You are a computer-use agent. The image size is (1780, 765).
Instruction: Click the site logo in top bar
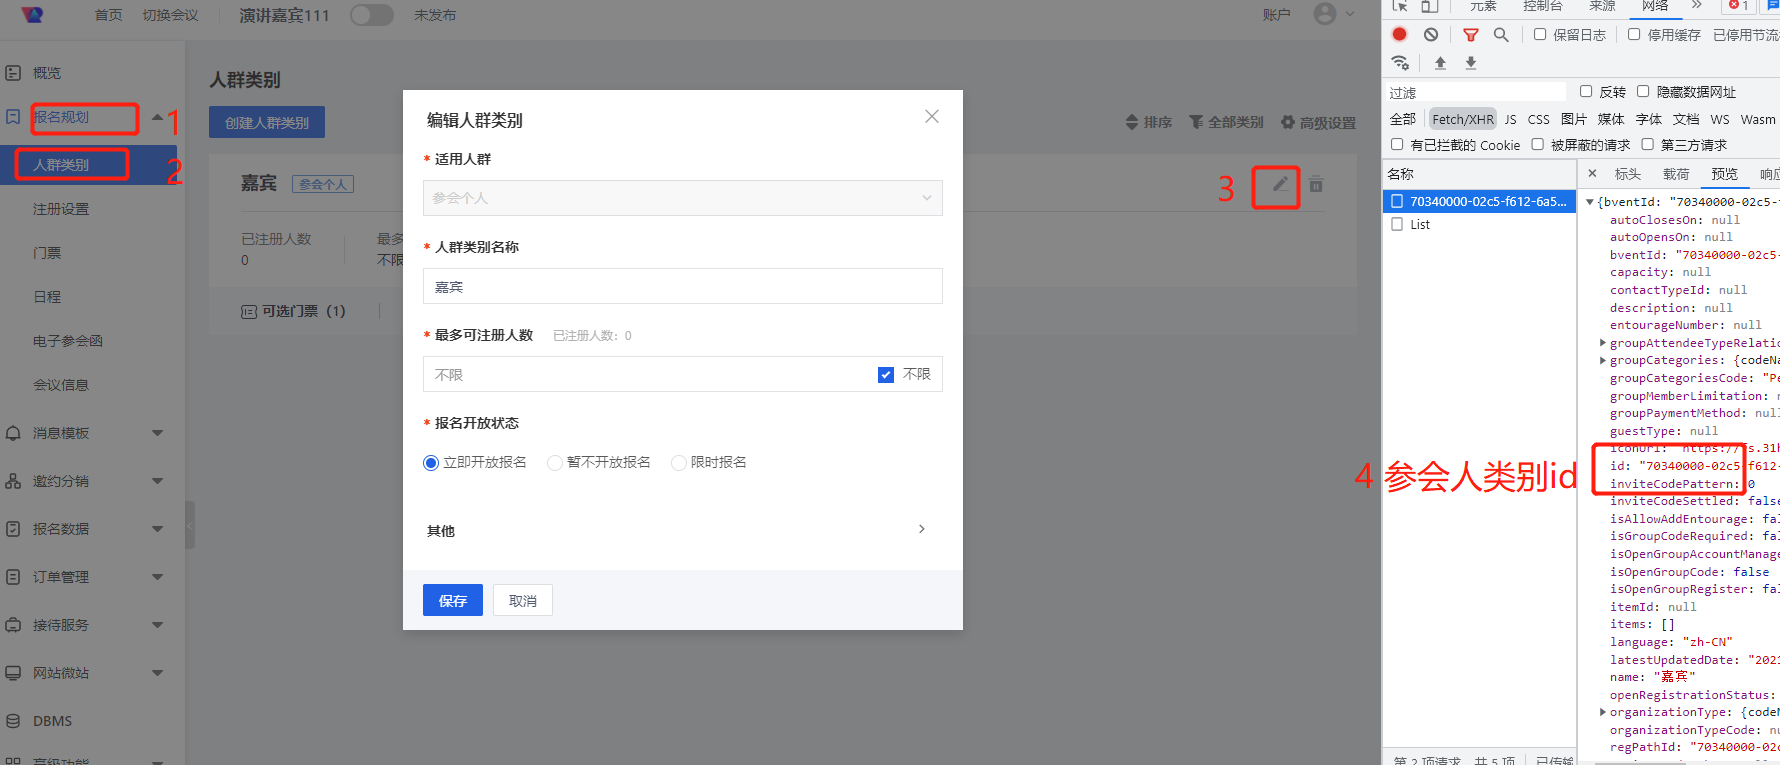[33, 15]
